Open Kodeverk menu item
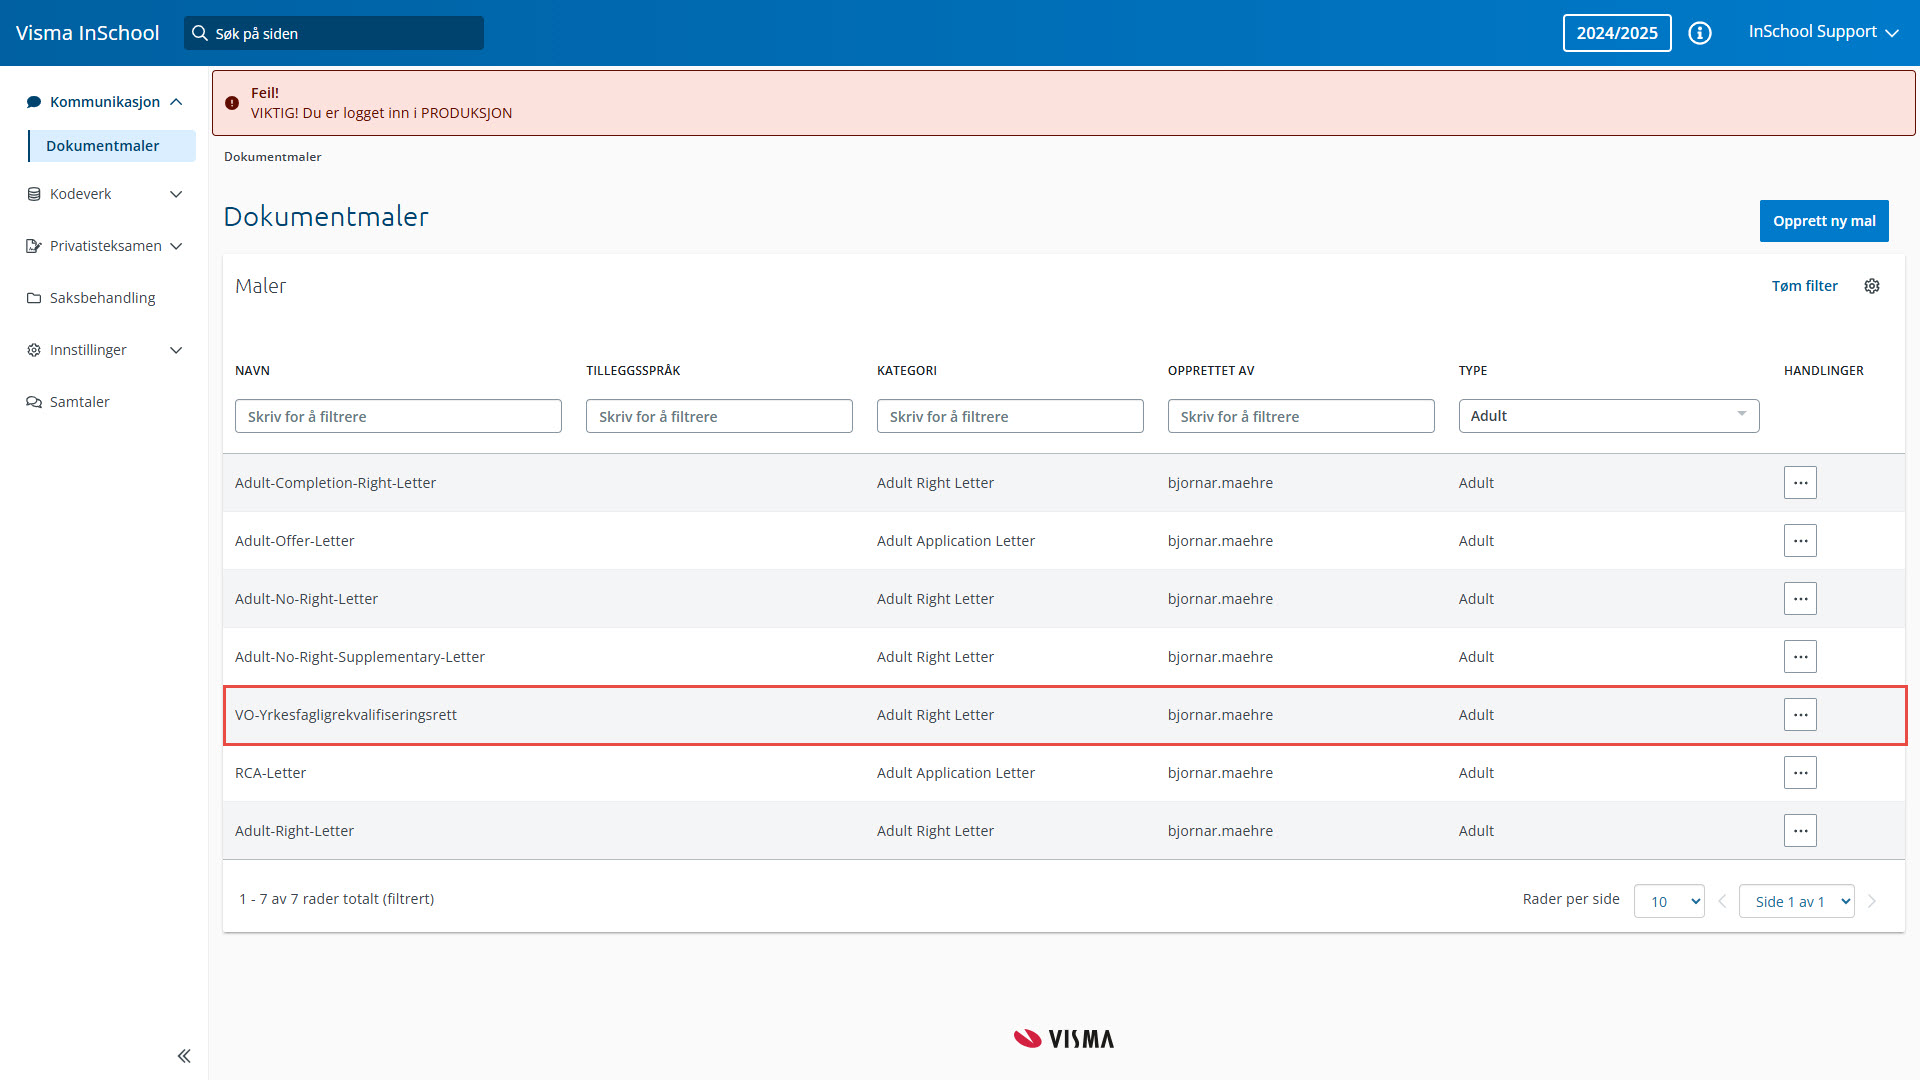Viewport: 1920px width, 1080px height. click(x=80, y=194)
